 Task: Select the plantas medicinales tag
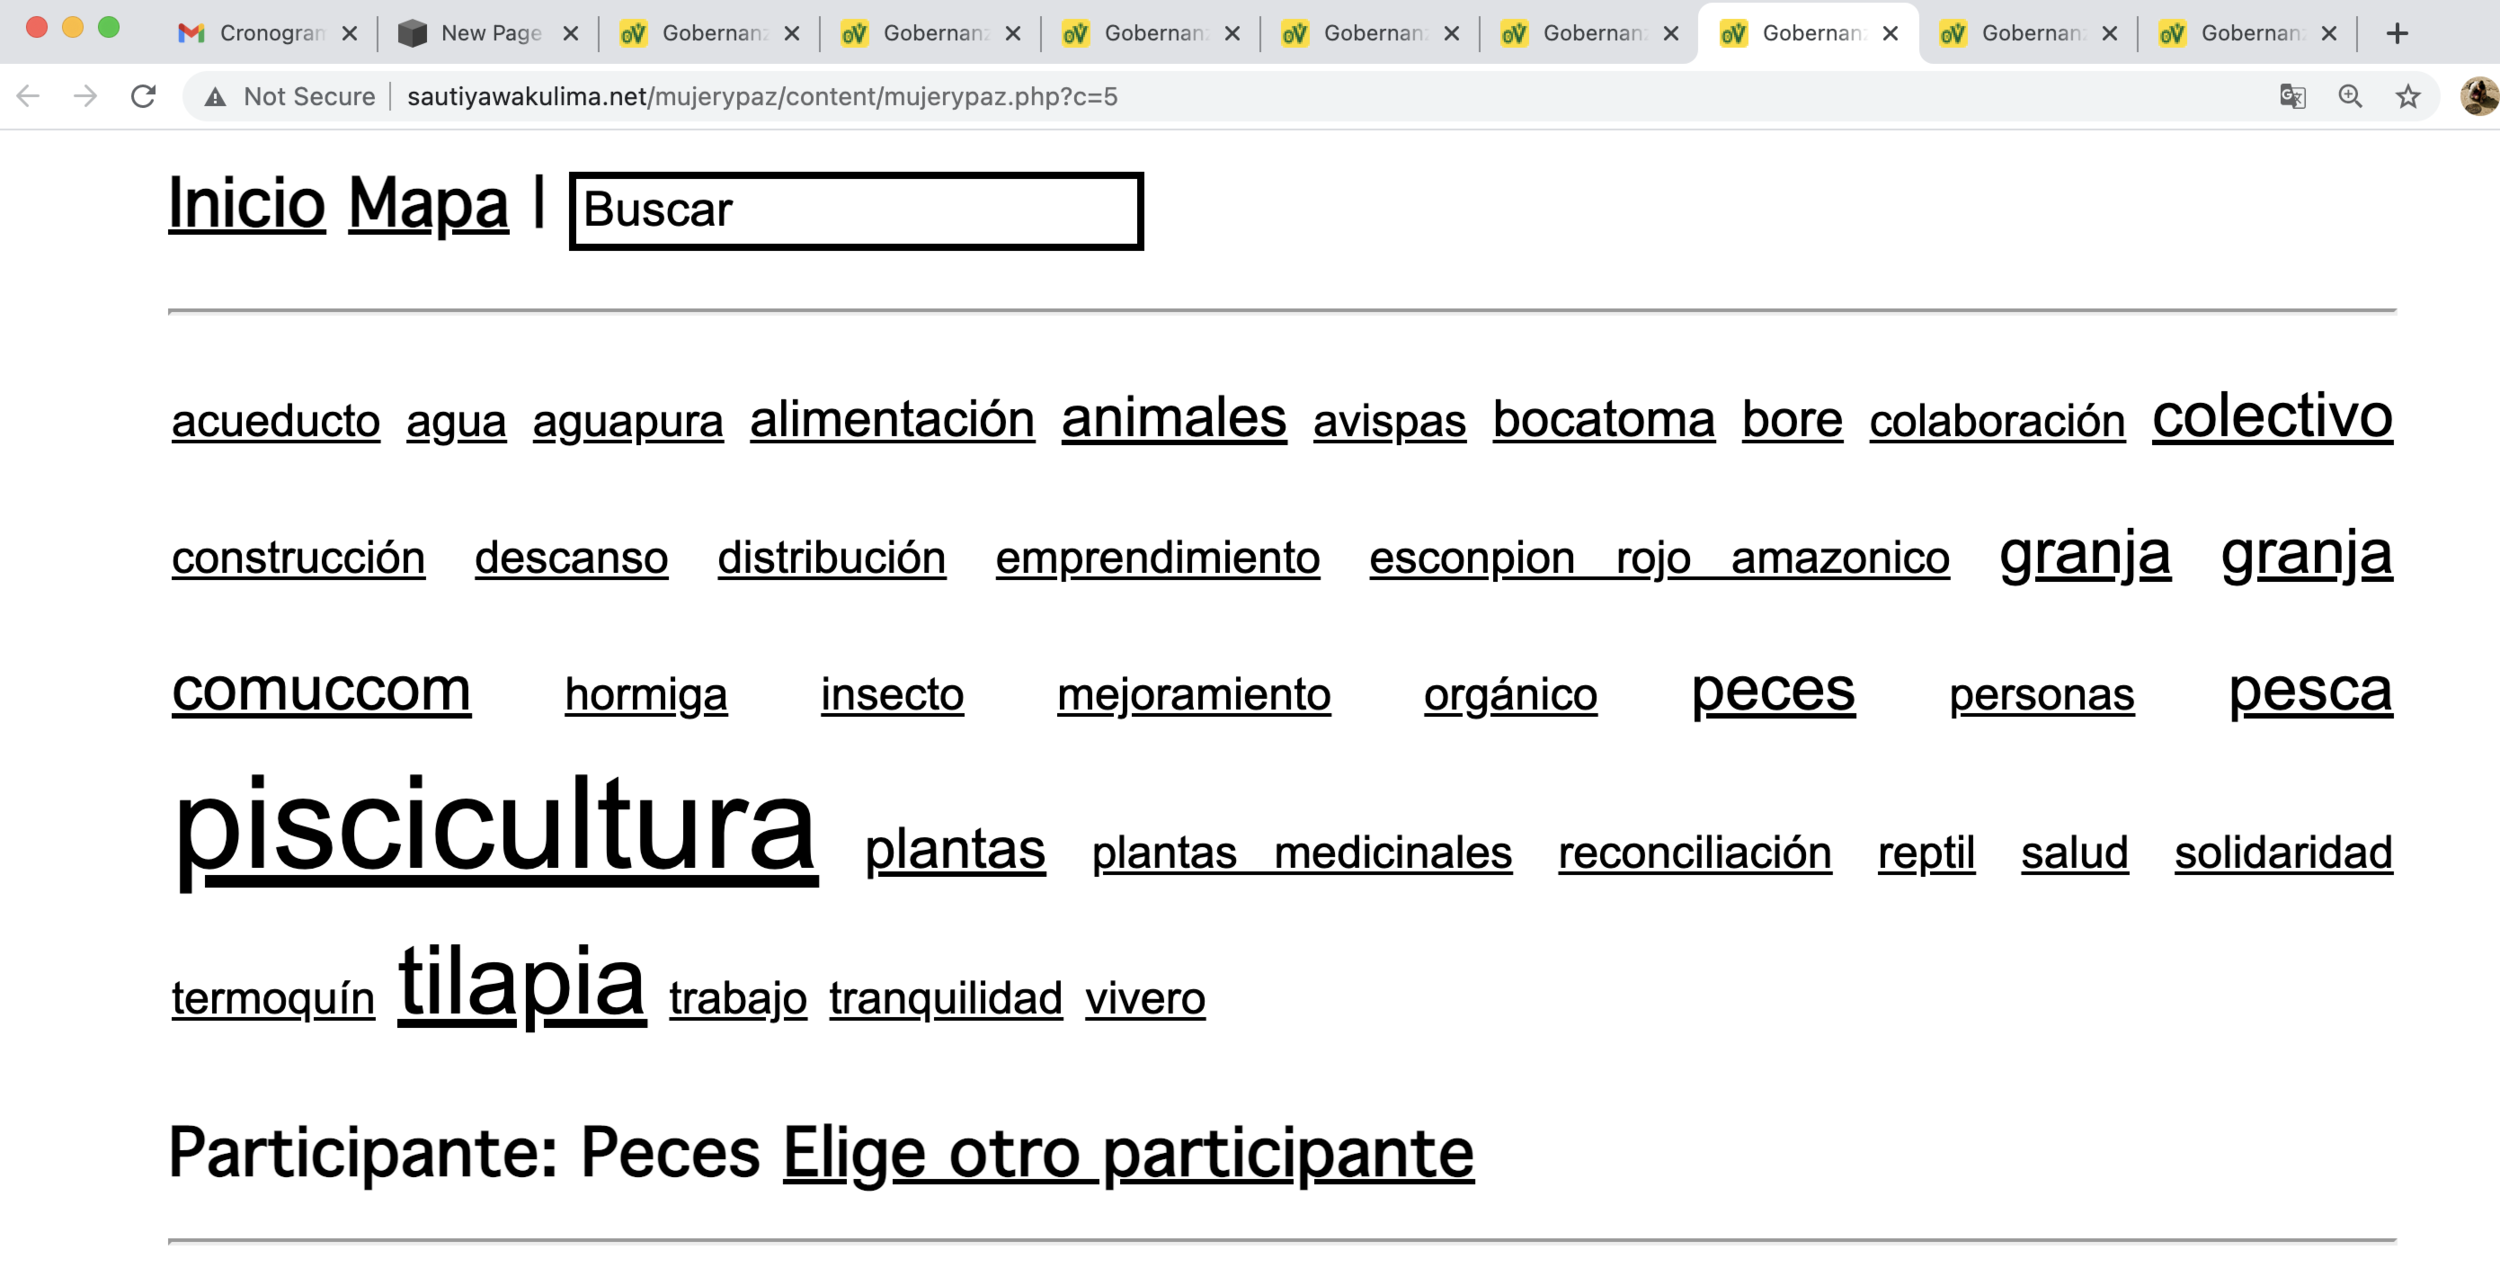point(1301,853)
